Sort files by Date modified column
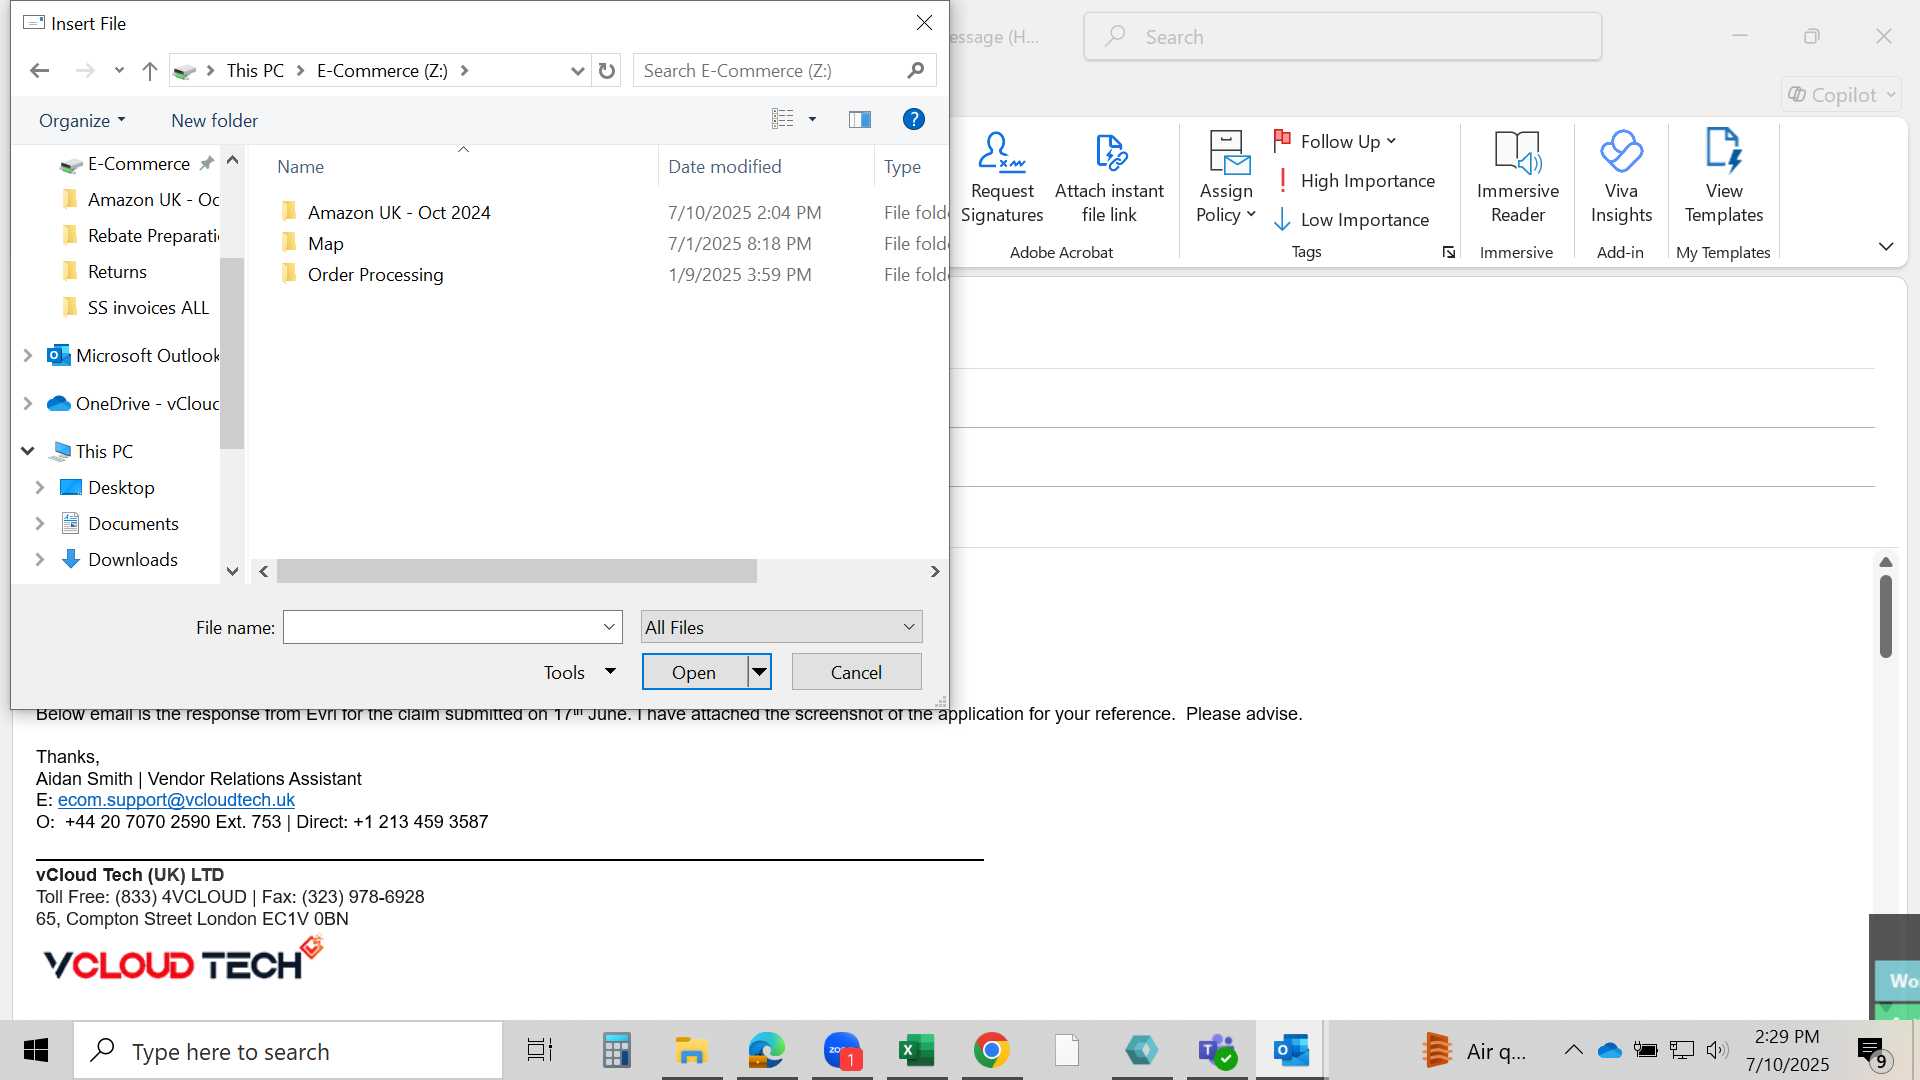1920x1080 pixels. (x=725, y=167)
